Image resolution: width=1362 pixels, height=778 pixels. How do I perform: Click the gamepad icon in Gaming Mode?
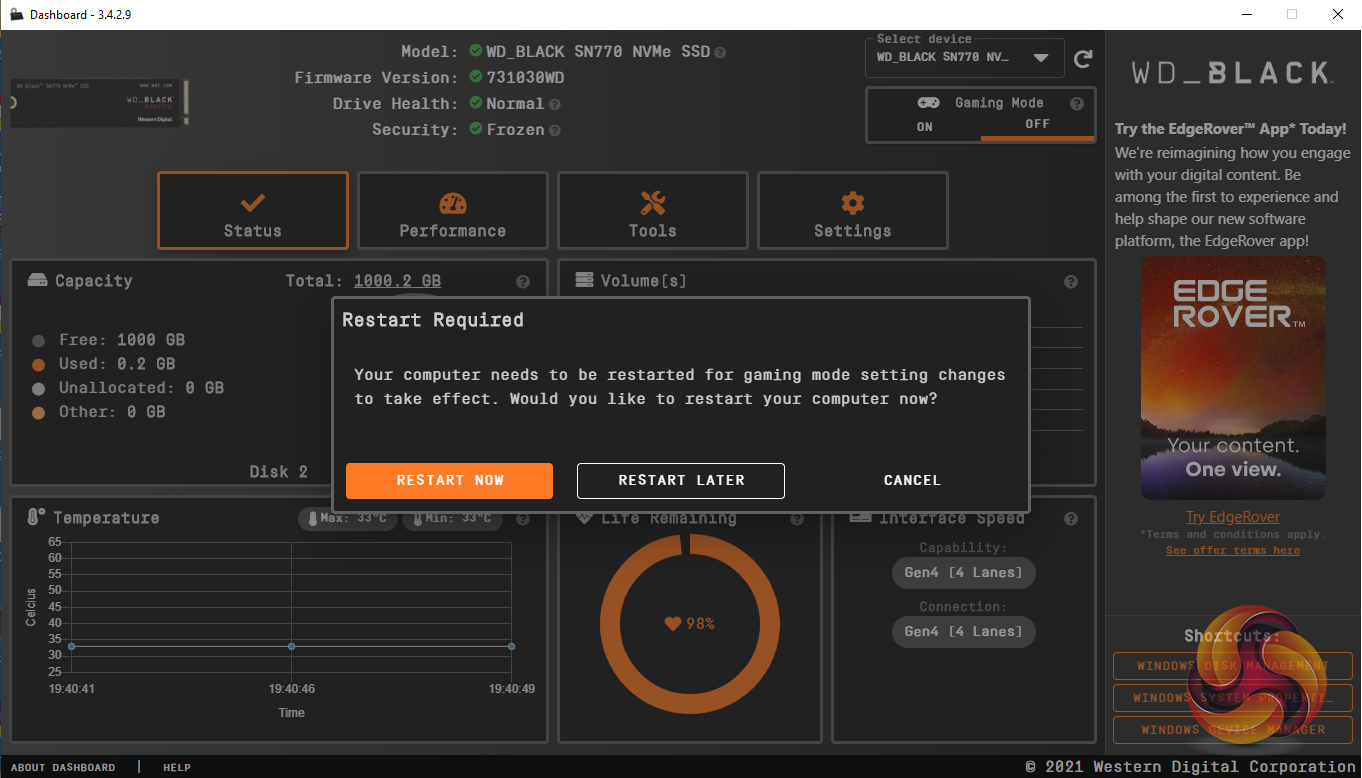[x=928, y=102]
